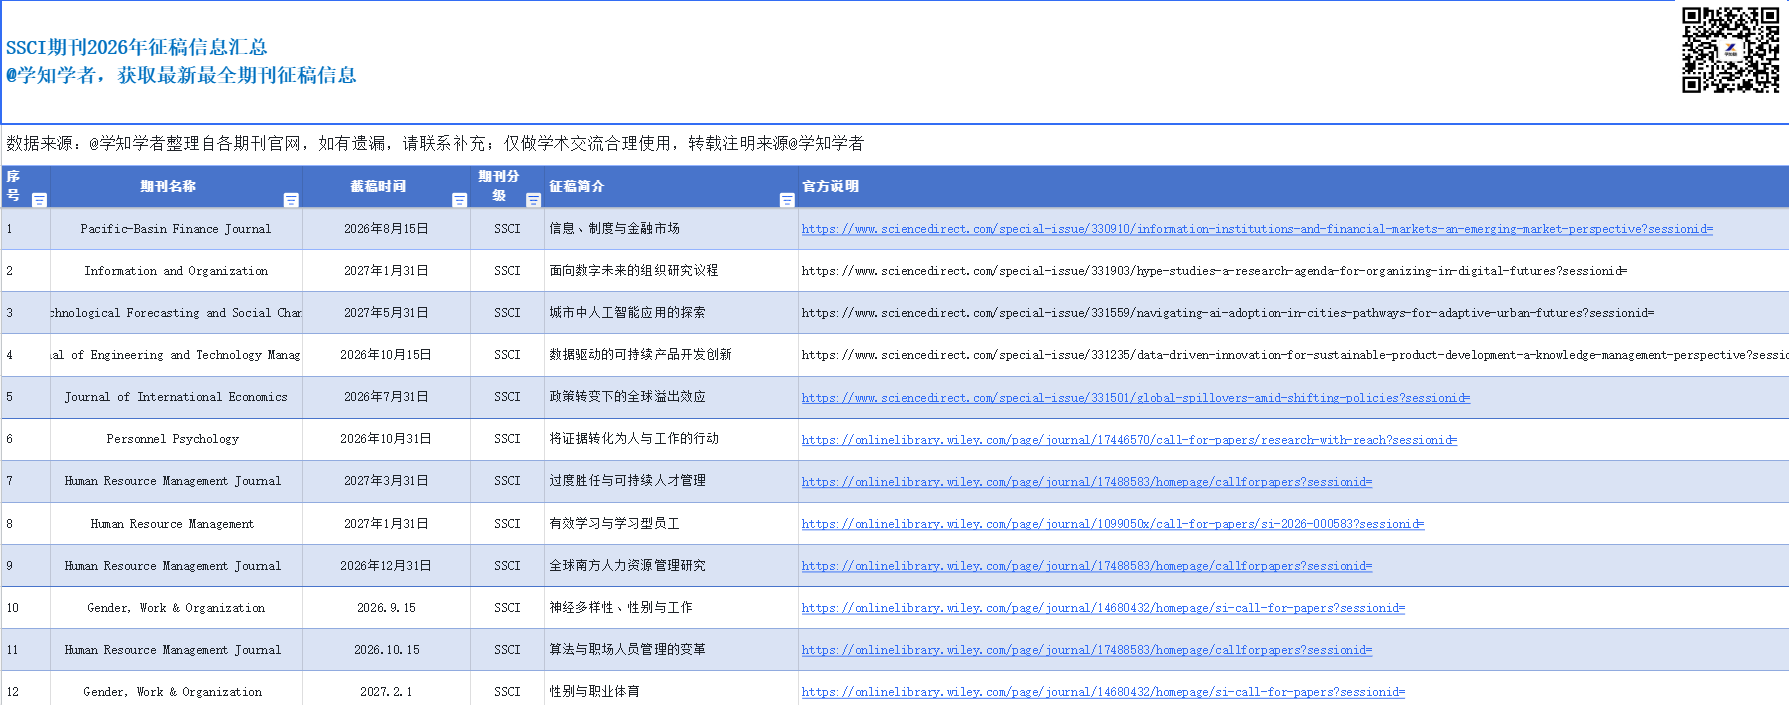Select the title 'SSCI期刊2026年征稿信息汇总'

pos(137,47)
